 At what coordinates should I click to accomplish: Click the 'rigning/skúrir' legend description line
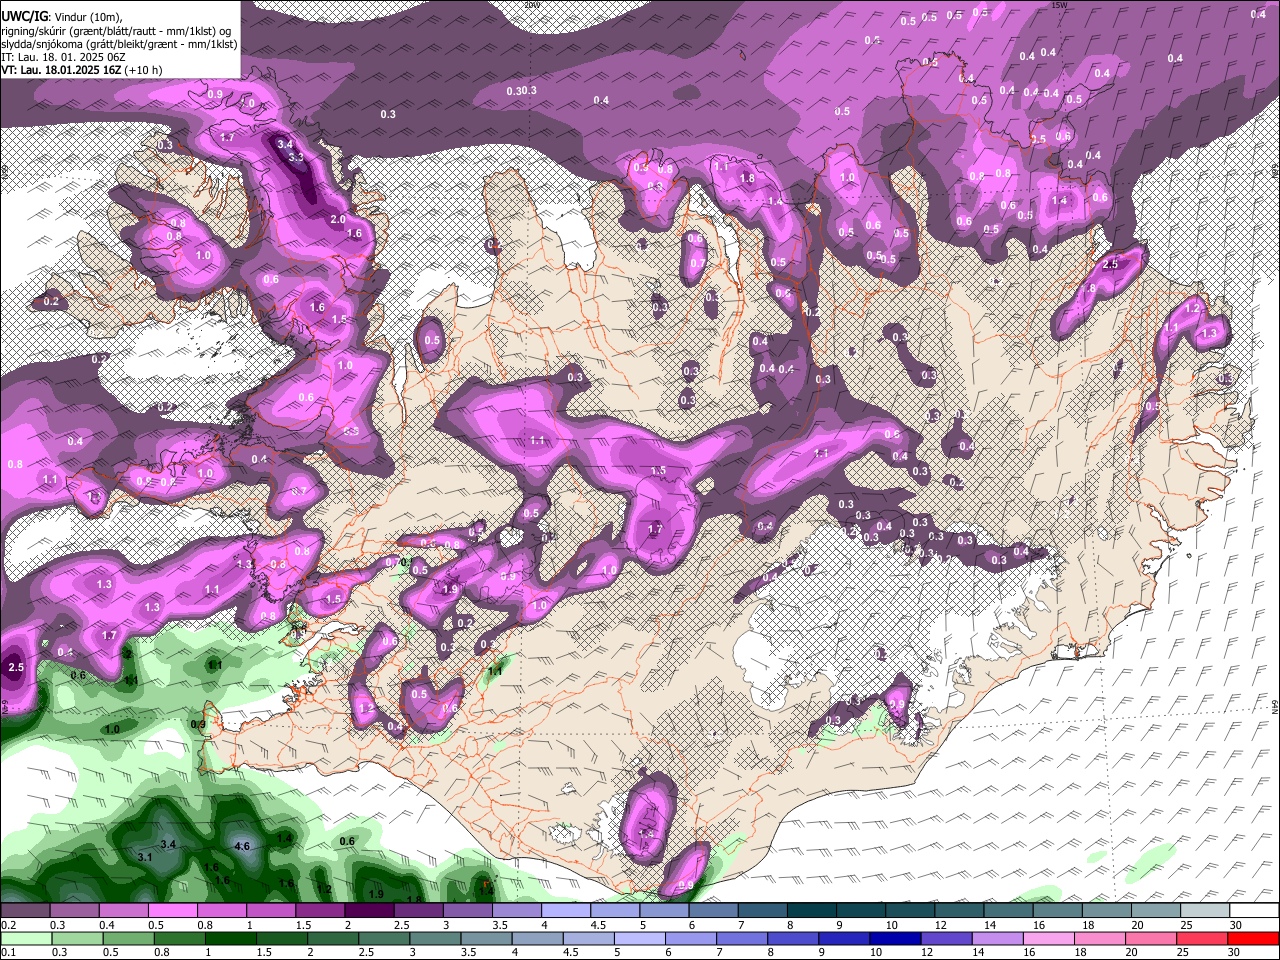pyautogui.click(x=116, y=31)
